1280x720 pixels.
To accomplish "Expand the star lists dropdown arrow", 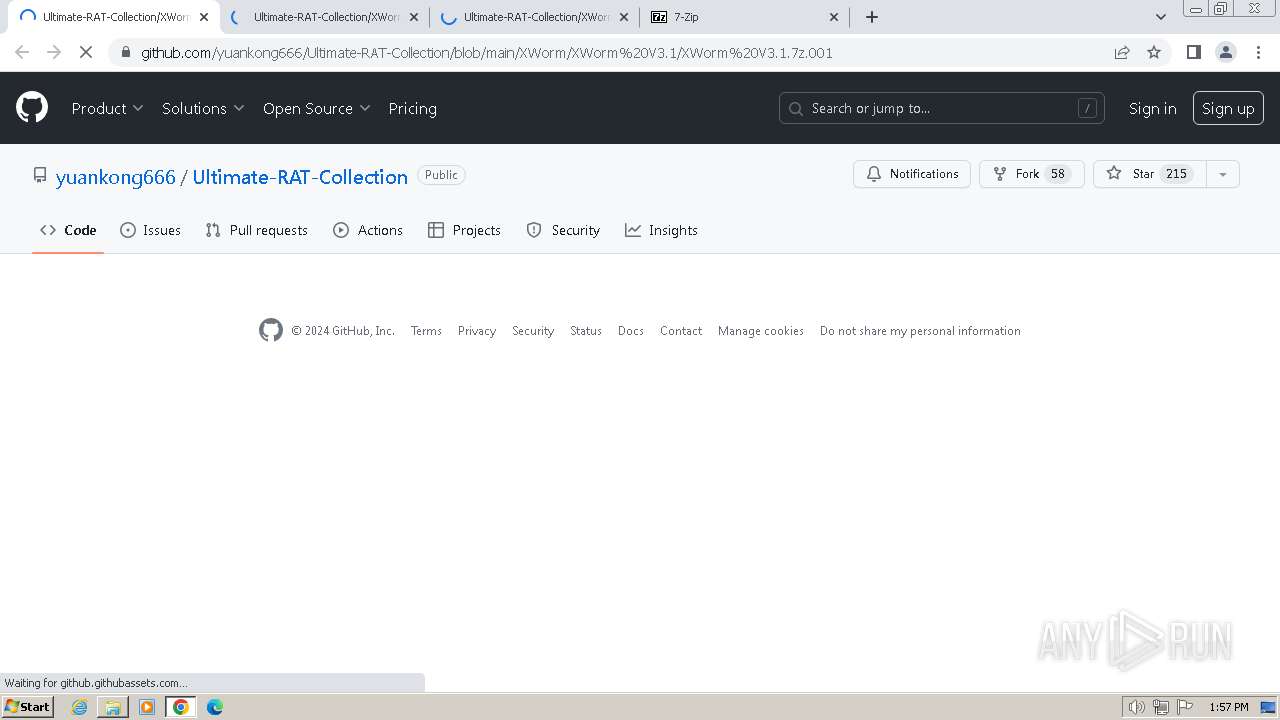I will coord(1223,174).
